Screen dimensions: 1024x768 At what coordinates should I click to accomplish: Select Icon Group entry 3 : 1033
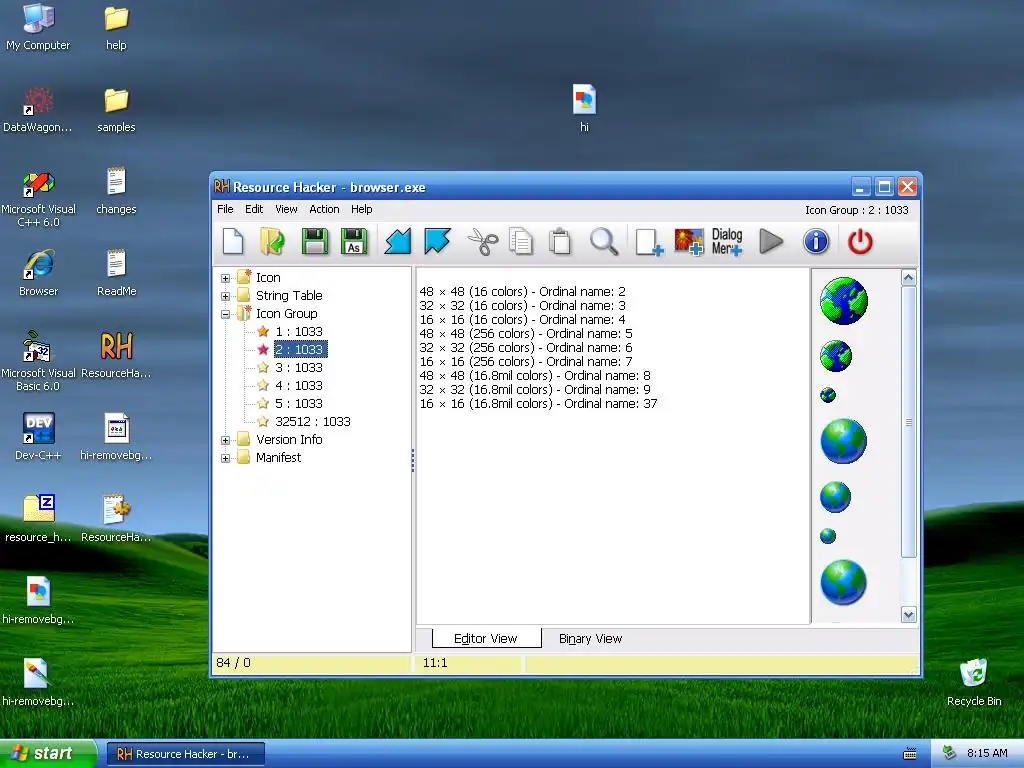(x=298, y=368)
